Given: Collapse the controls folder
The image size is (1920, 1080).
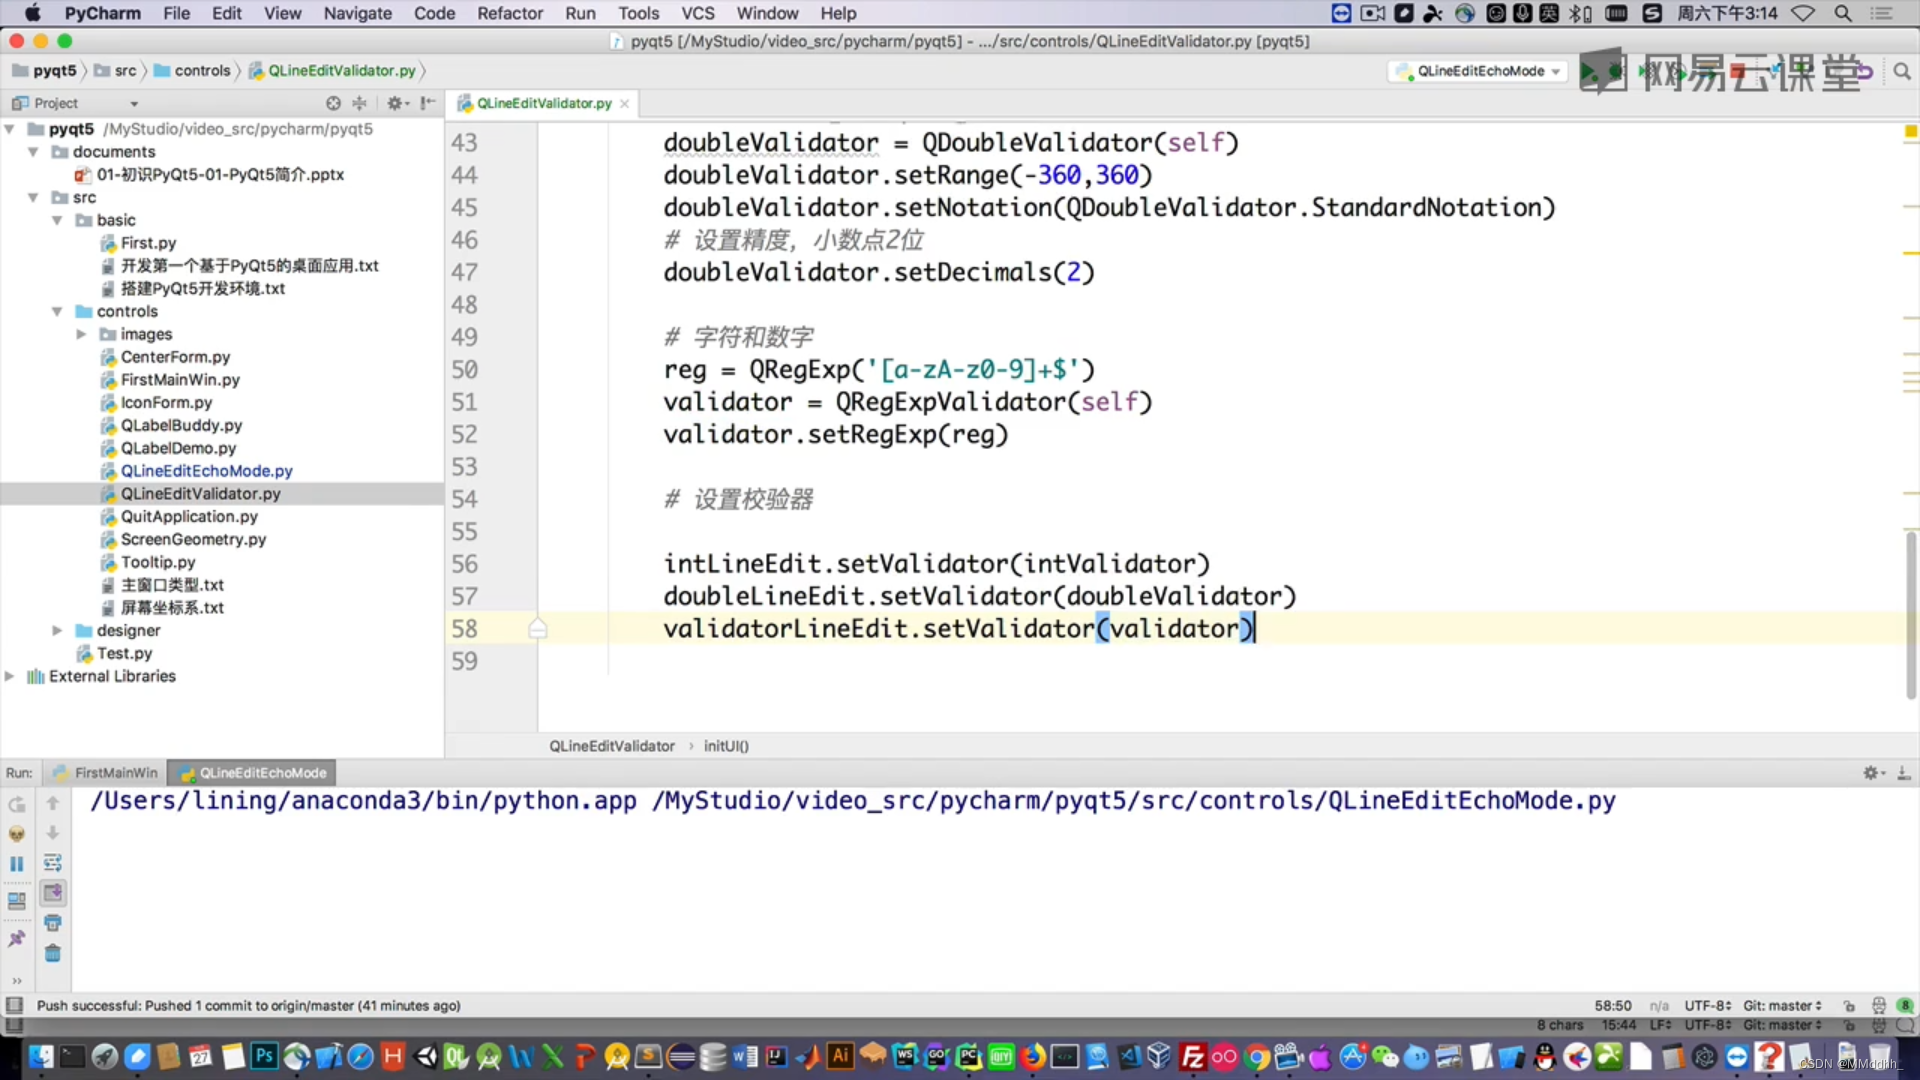Looking at the screenshot, I should [x=57, y=311].
